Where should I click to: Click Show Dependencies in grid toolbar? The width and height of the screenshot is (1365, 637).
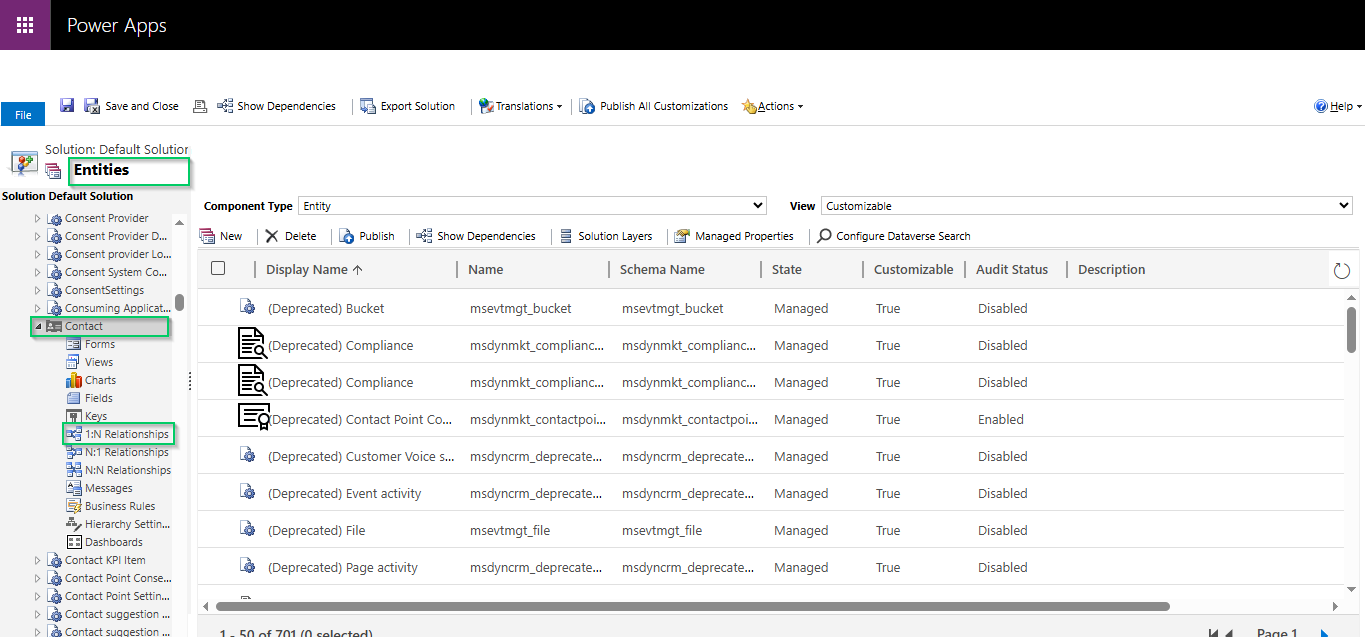coord(476,236)
